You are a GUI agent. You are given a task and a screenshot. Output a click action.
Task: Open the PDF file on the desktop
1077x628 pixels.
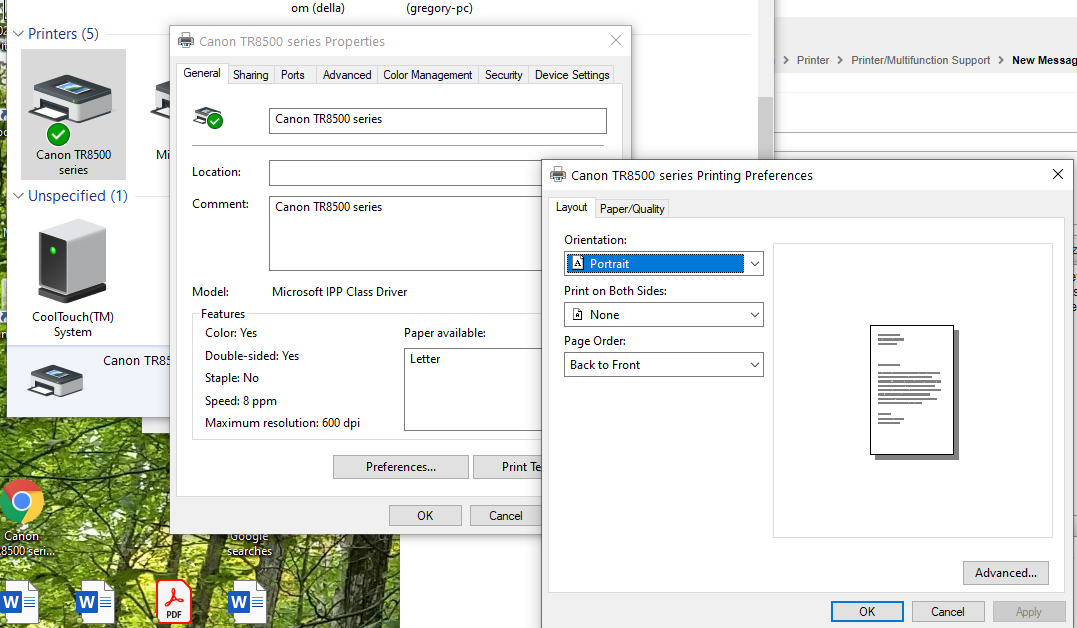(173, 601)
